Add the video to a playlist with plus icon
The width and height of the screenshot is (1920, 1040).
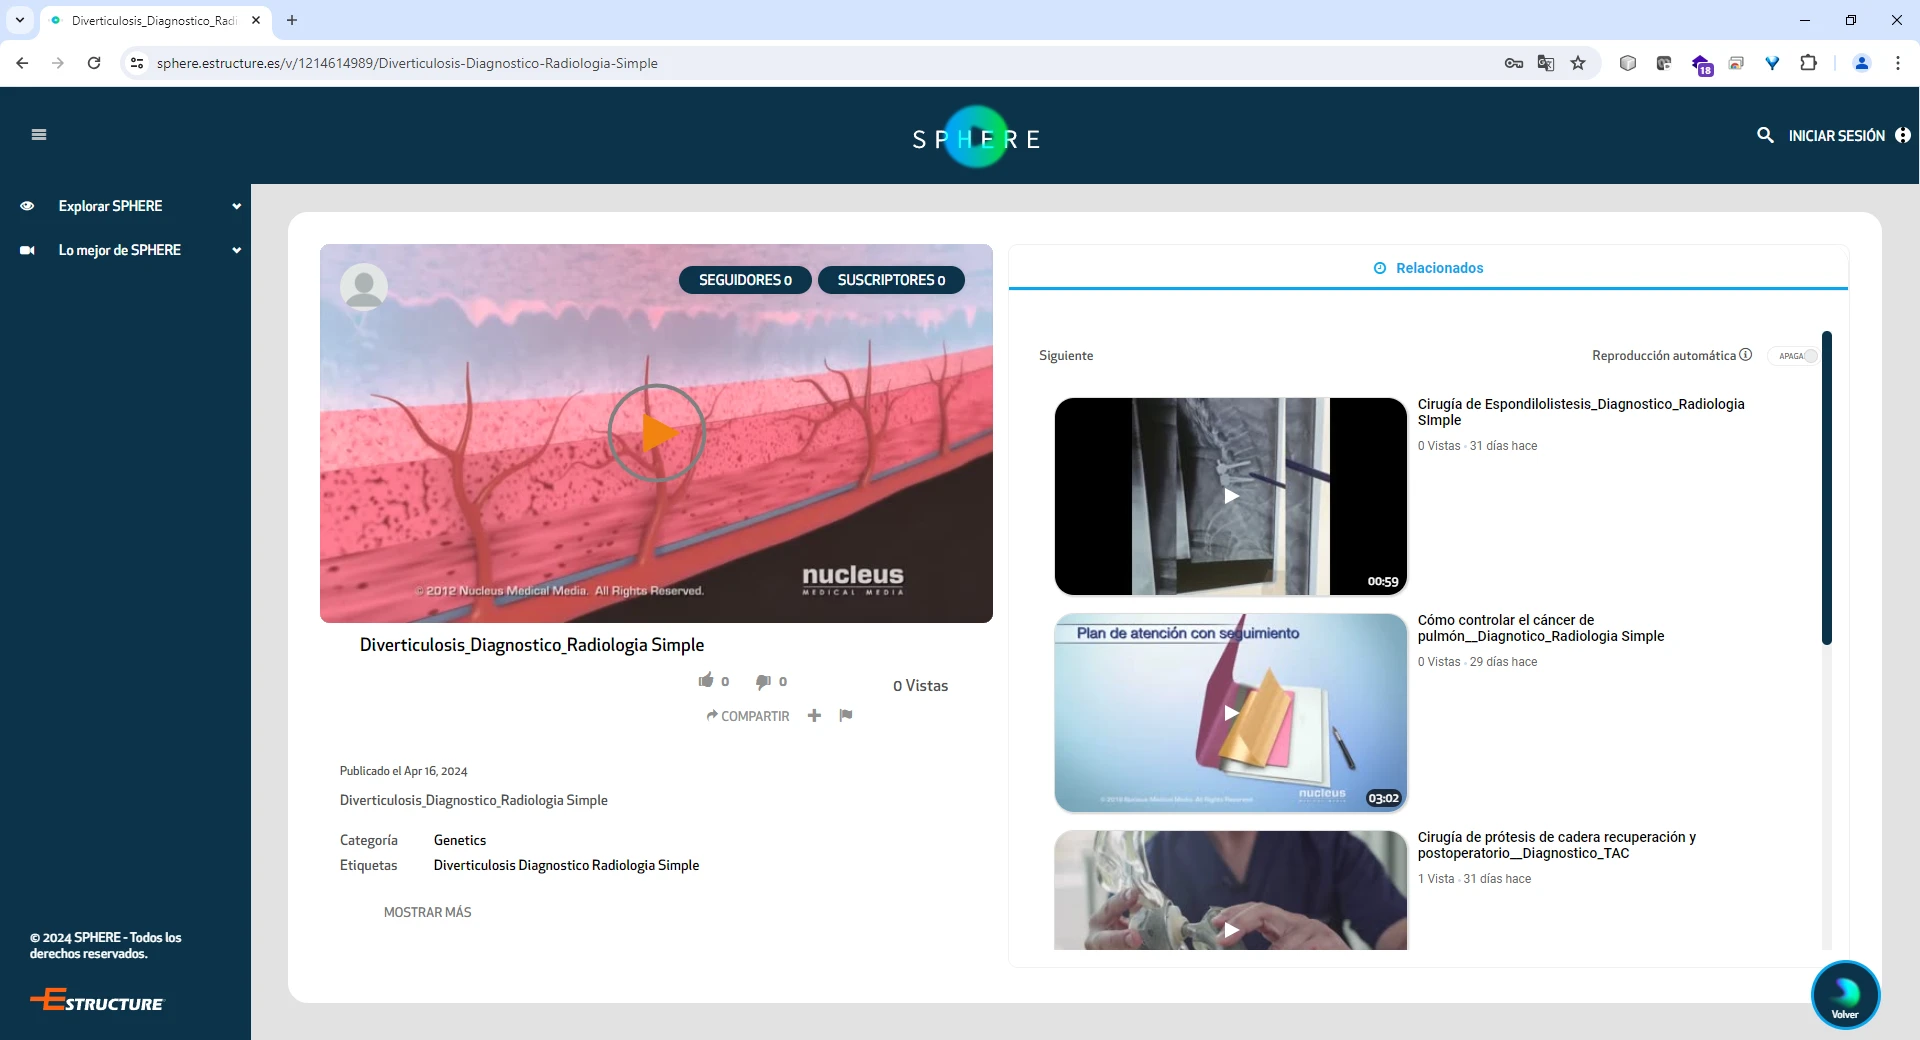click(814, 715)
